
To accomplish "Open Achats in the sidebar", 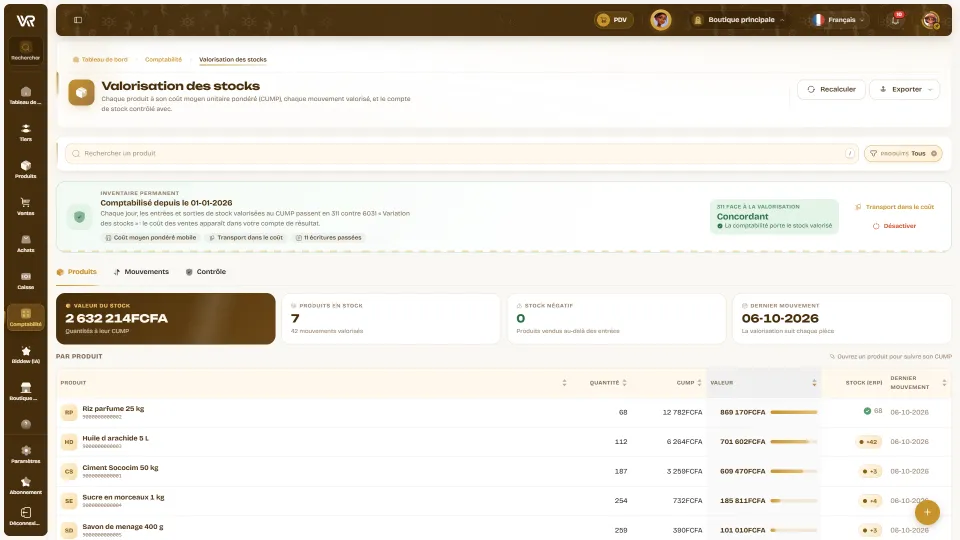I will tap(25, 243).
